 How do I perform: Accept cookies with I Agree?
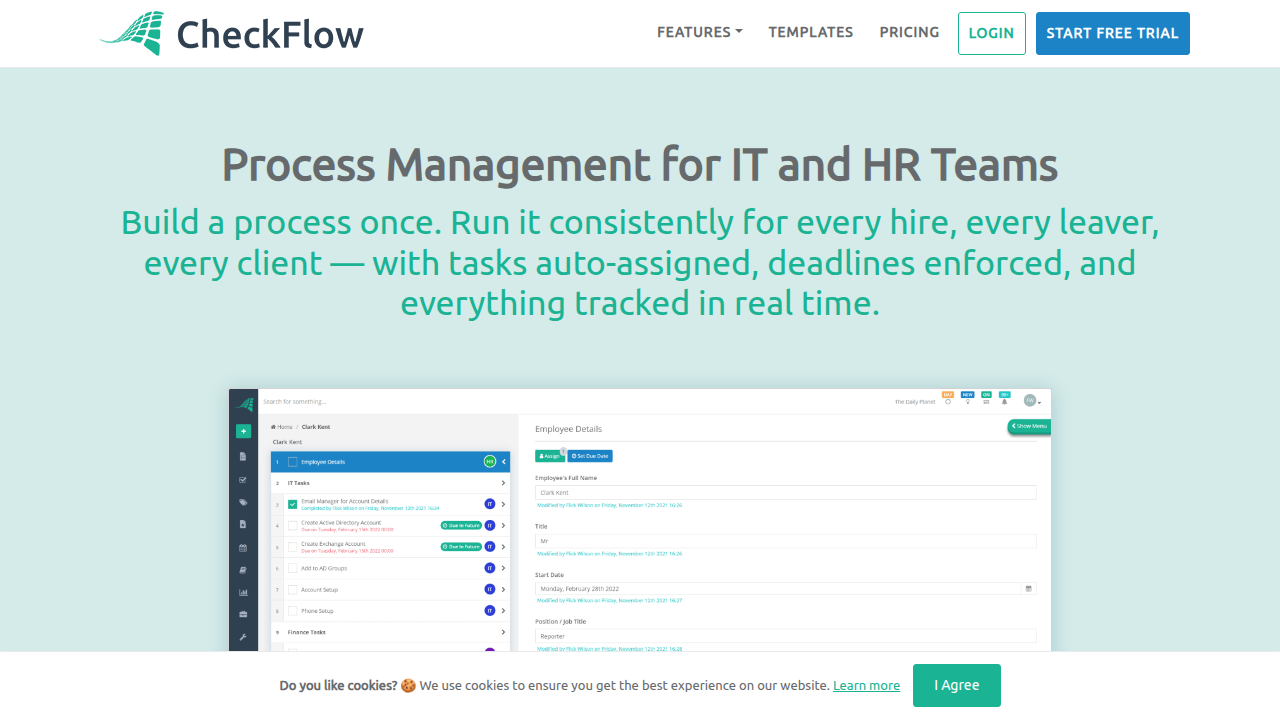tap(957, 685)
